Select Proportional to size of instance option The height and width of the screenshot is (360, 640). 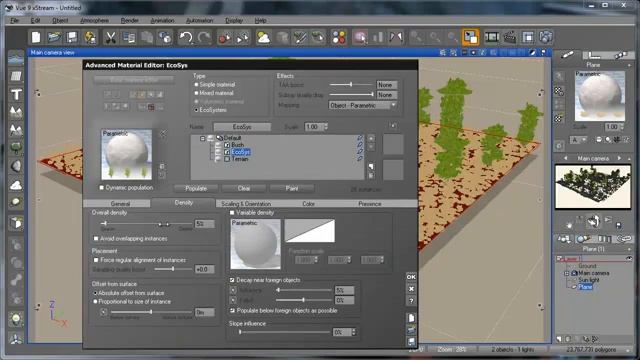96,302
